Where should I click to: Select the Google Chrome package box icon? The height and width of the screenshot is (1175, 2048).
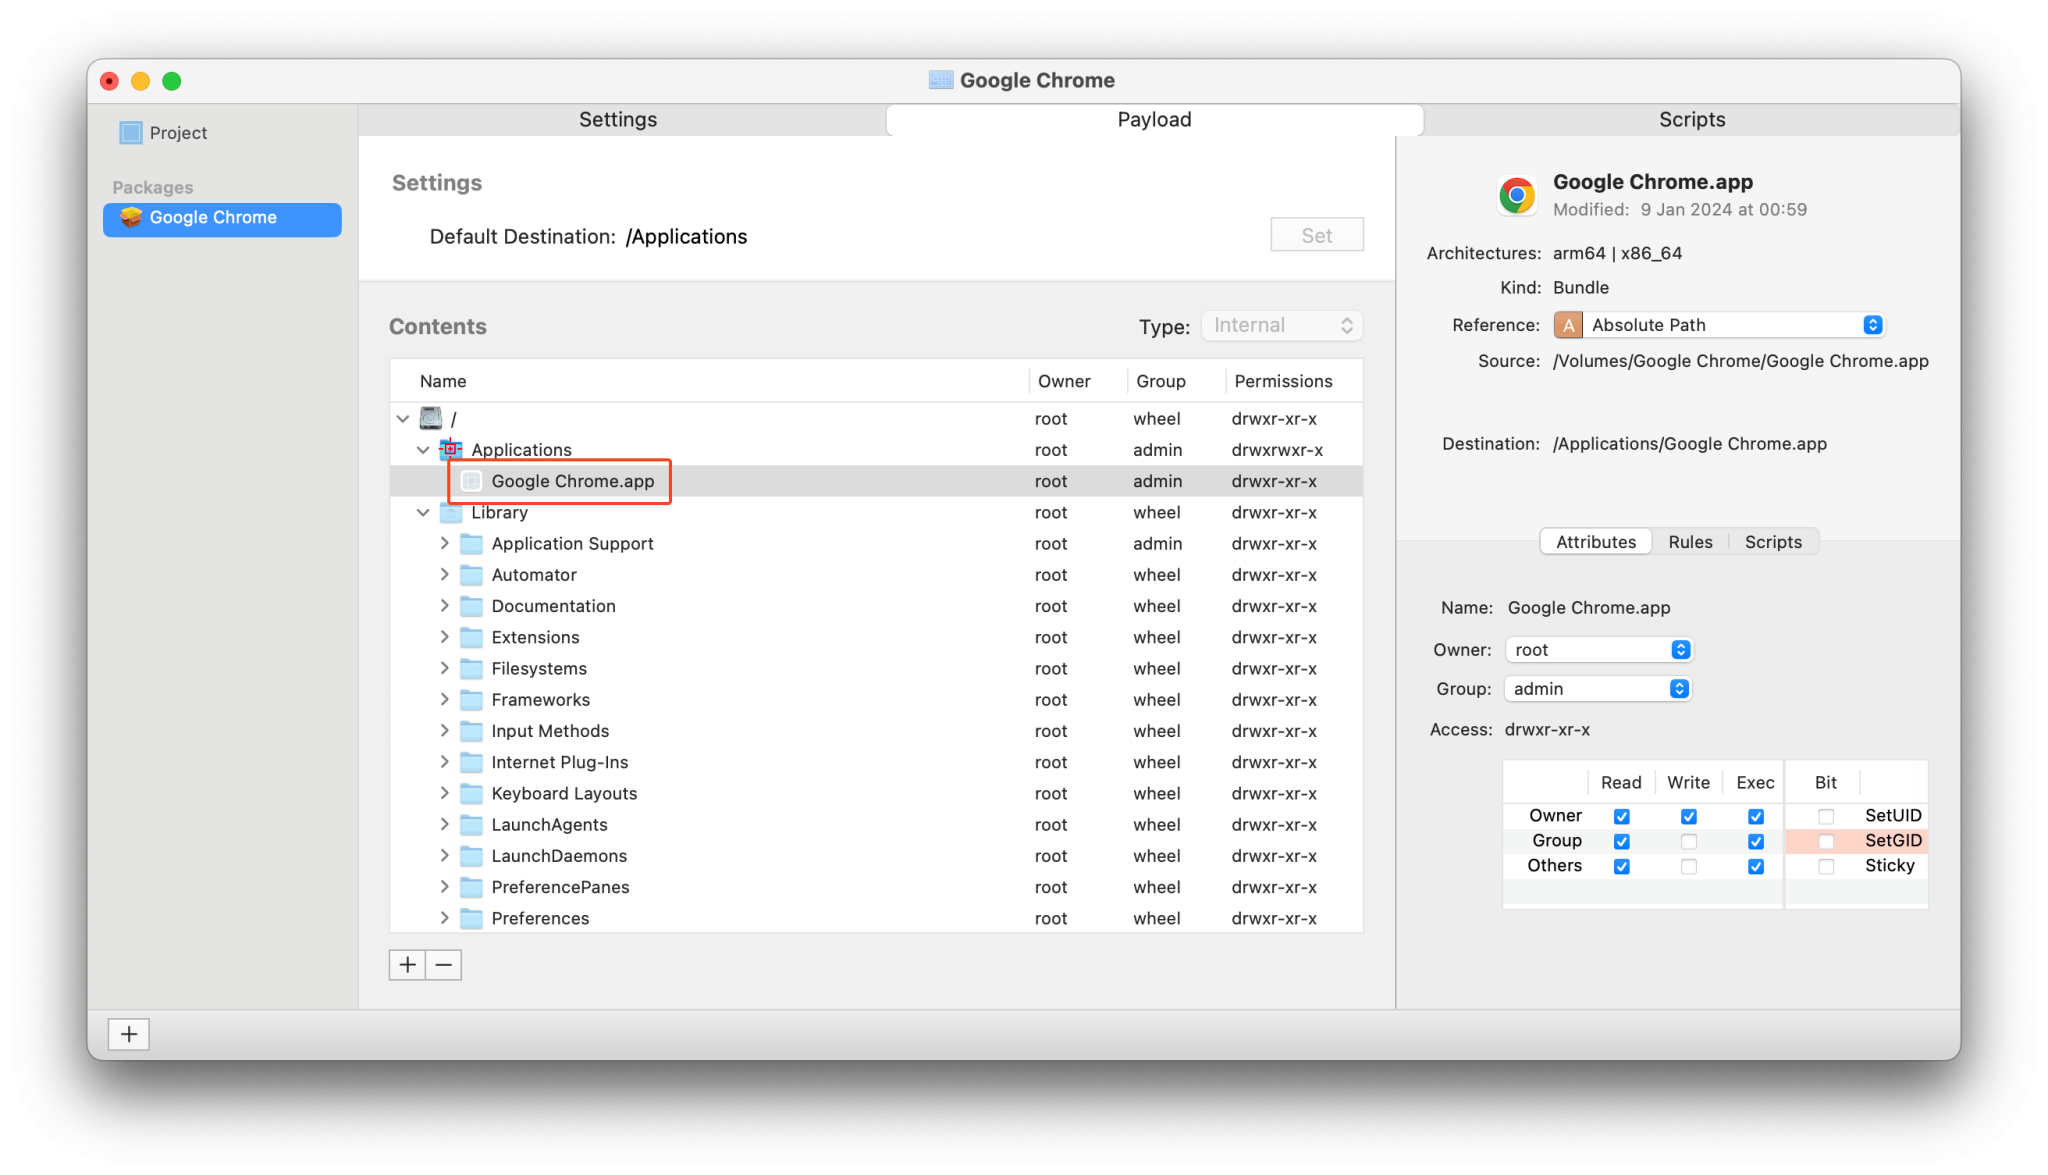point(131,217)
